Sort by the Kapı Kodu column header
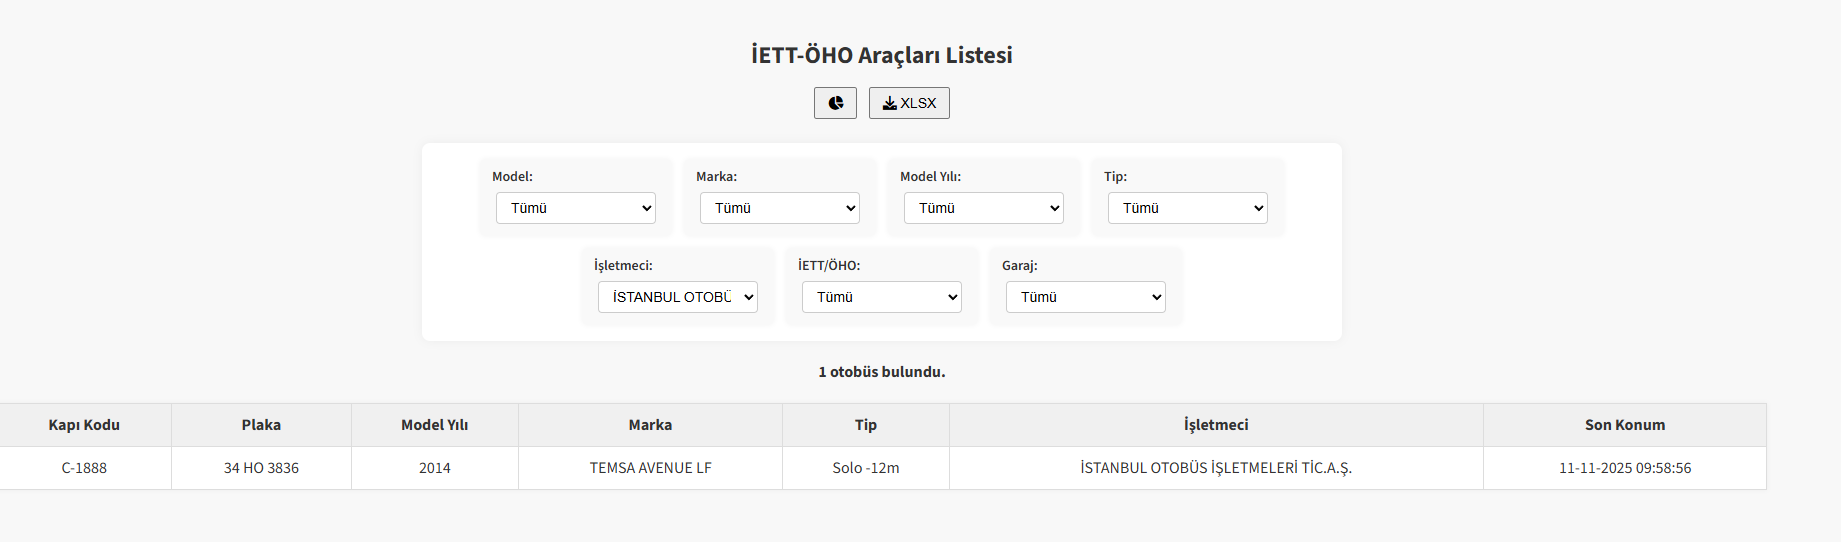Screen dimensions: 1841x542 [84, 425]
